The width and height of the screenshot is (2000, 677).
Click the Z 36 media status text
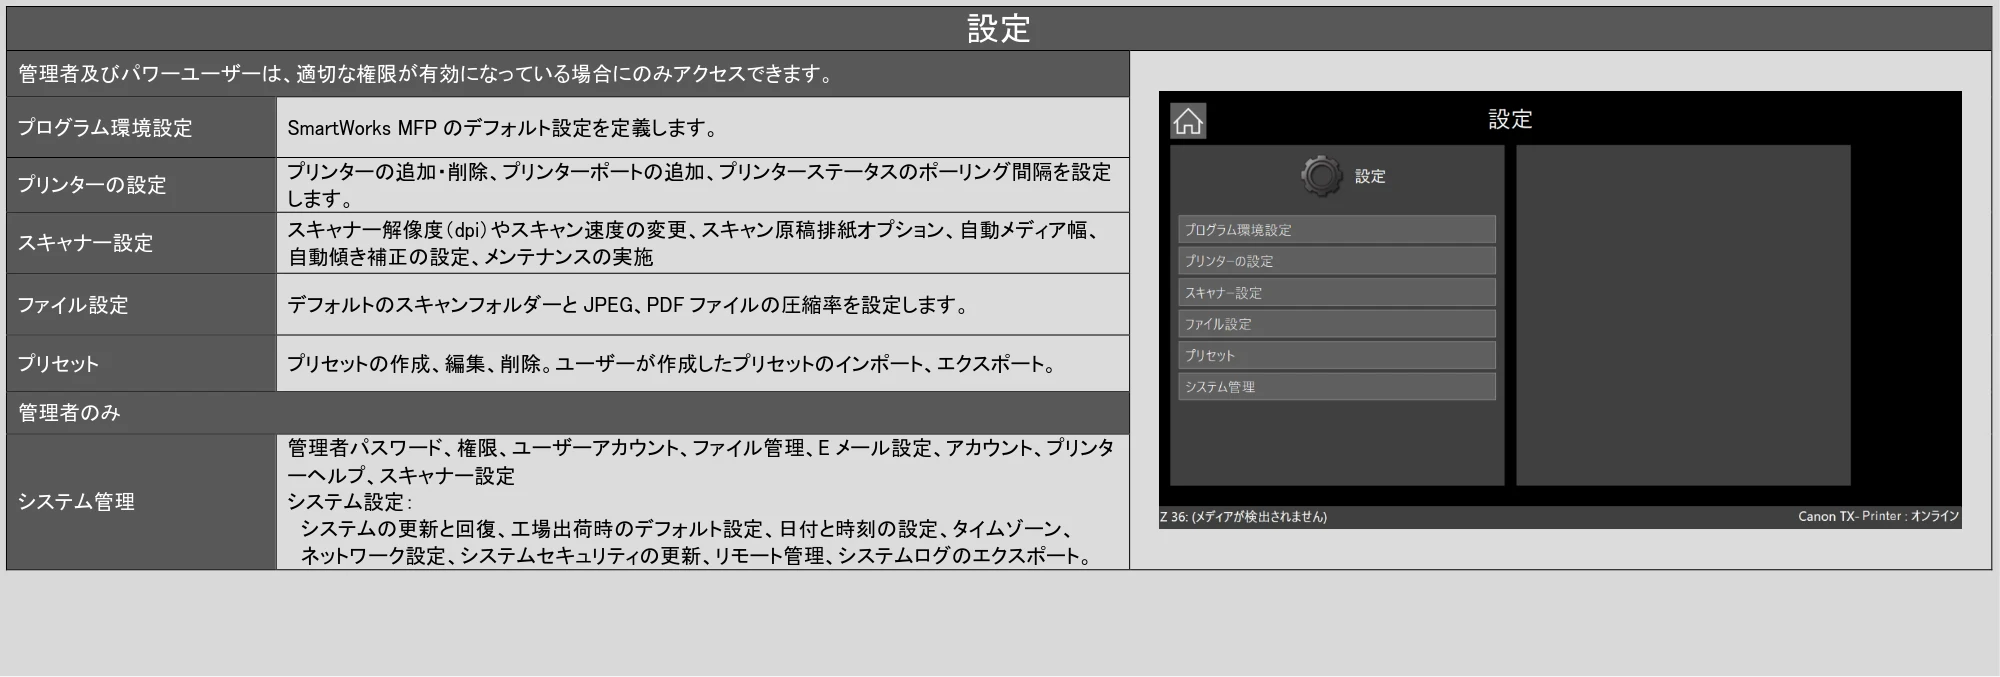tap(1243, 517)
